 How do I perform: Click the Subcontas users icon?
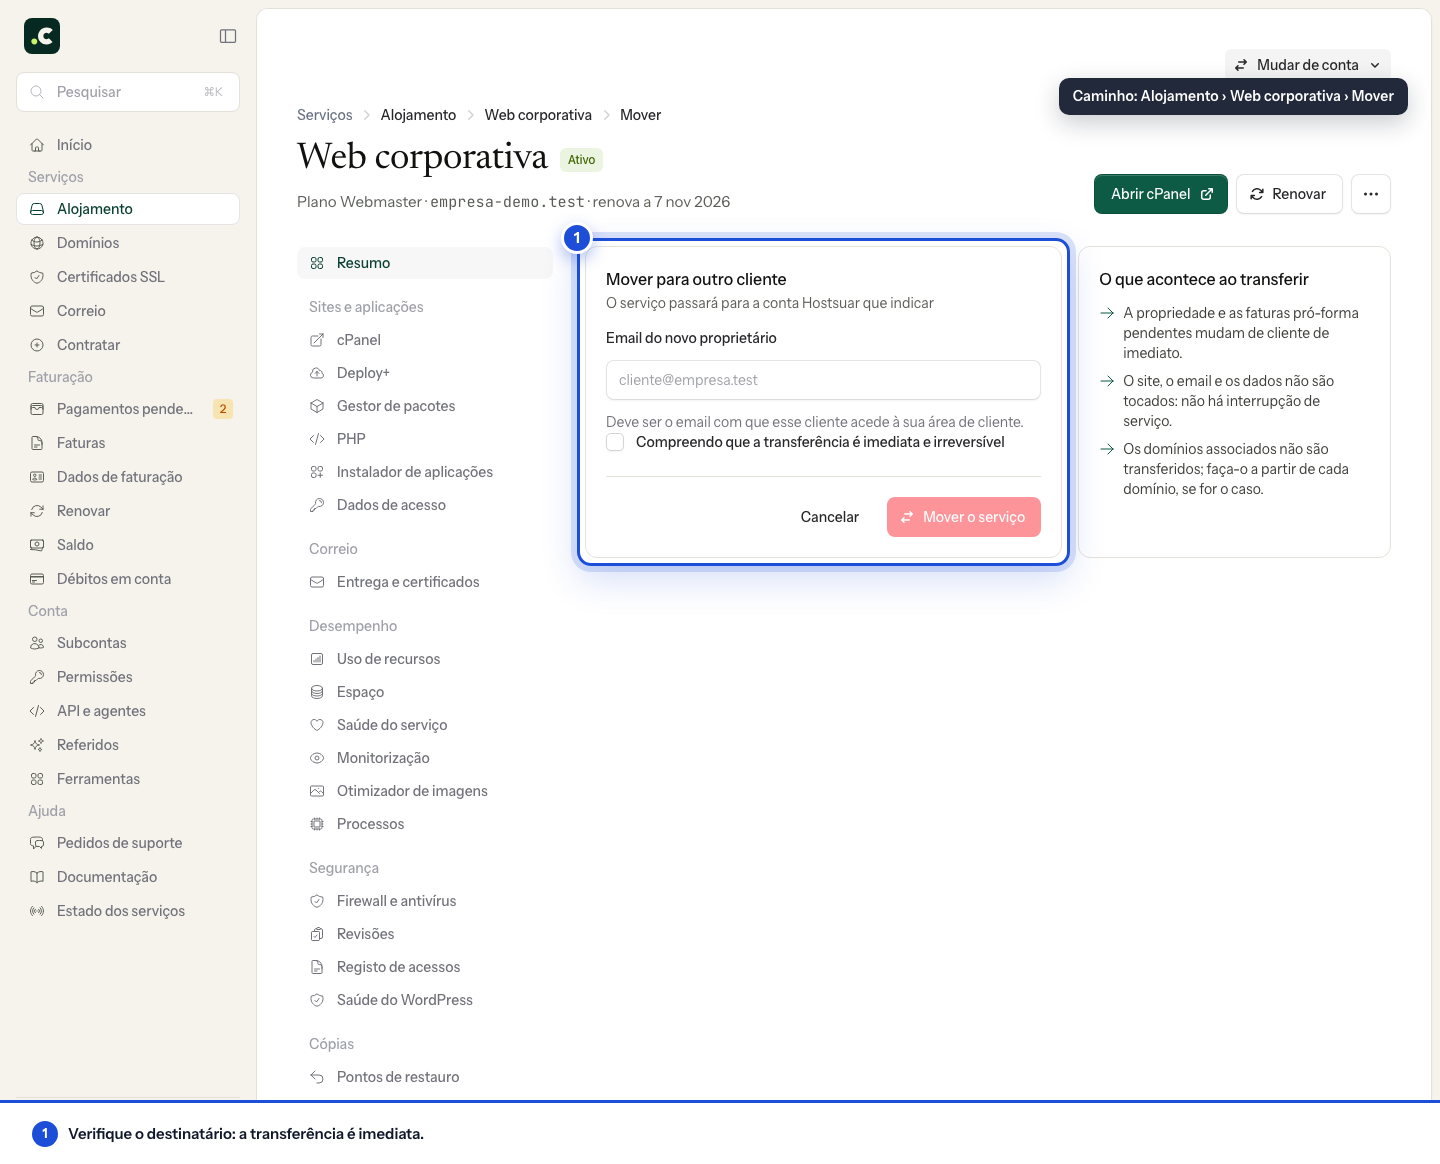tap(37, 643)
